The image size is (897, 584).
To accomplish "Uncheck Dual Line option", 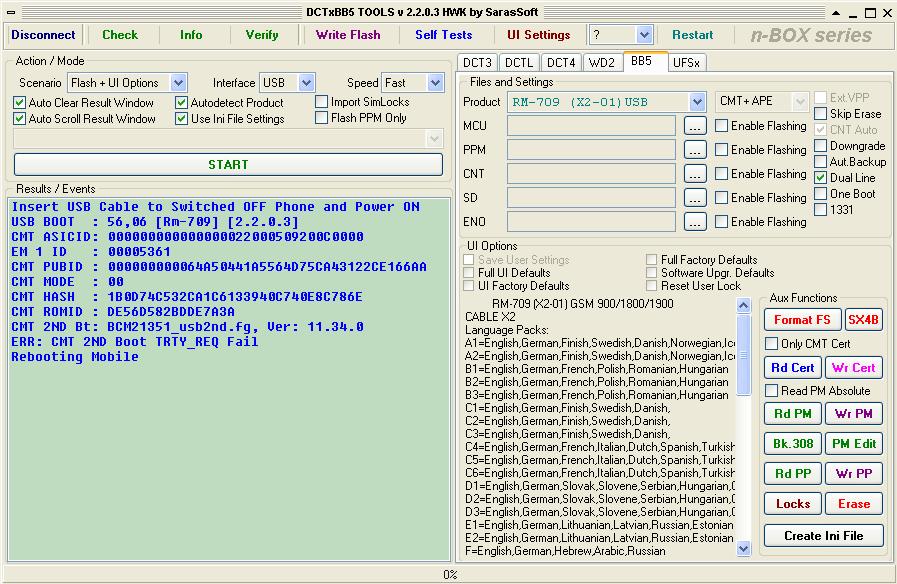I will pos(820,178).
